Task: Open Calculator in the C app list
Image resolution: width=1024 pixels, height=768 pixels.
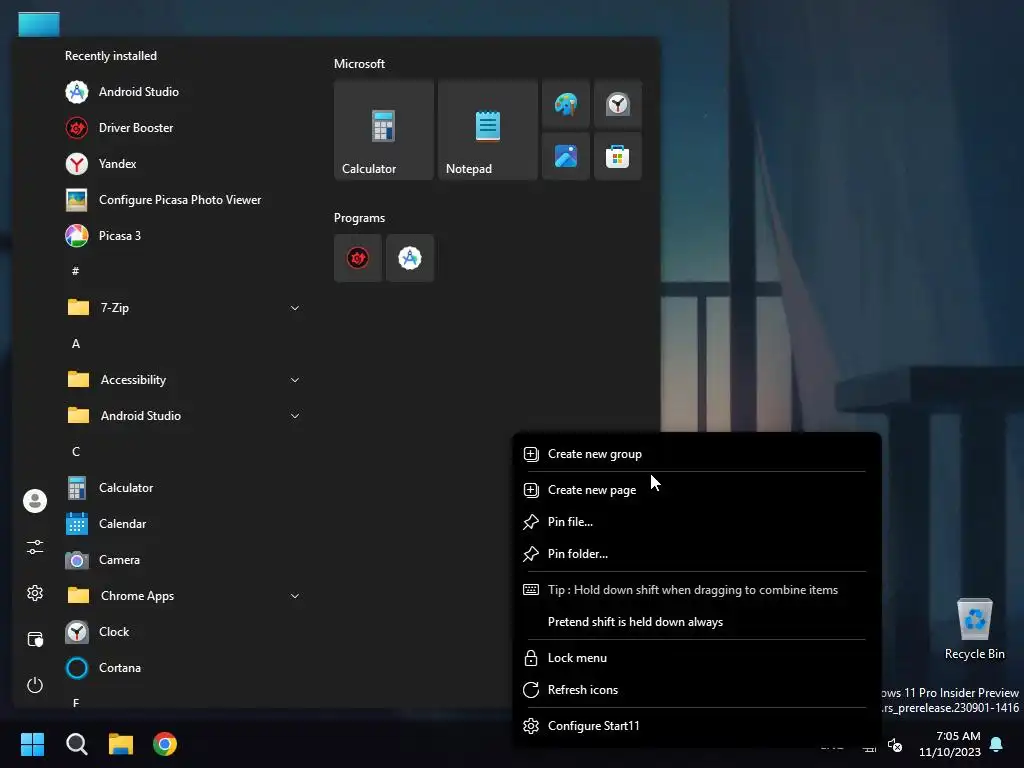Action: 109,488
